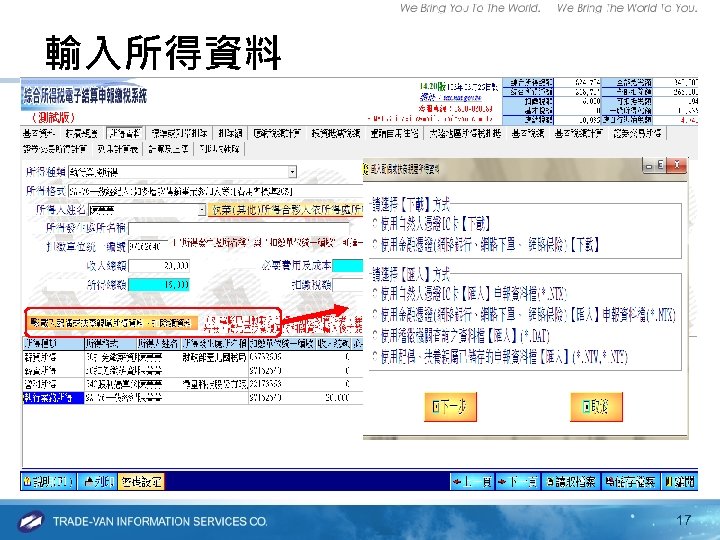720x540 pixels.
Task: Click the 所得格式 column header
Action: [x=111, y=343]
